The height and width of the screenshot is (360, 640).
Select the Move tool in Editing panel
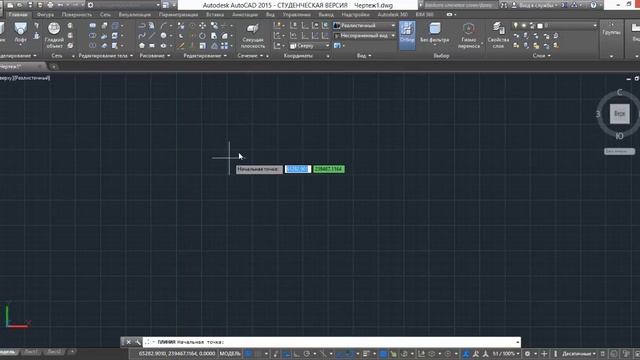click(x=202, y=26)
